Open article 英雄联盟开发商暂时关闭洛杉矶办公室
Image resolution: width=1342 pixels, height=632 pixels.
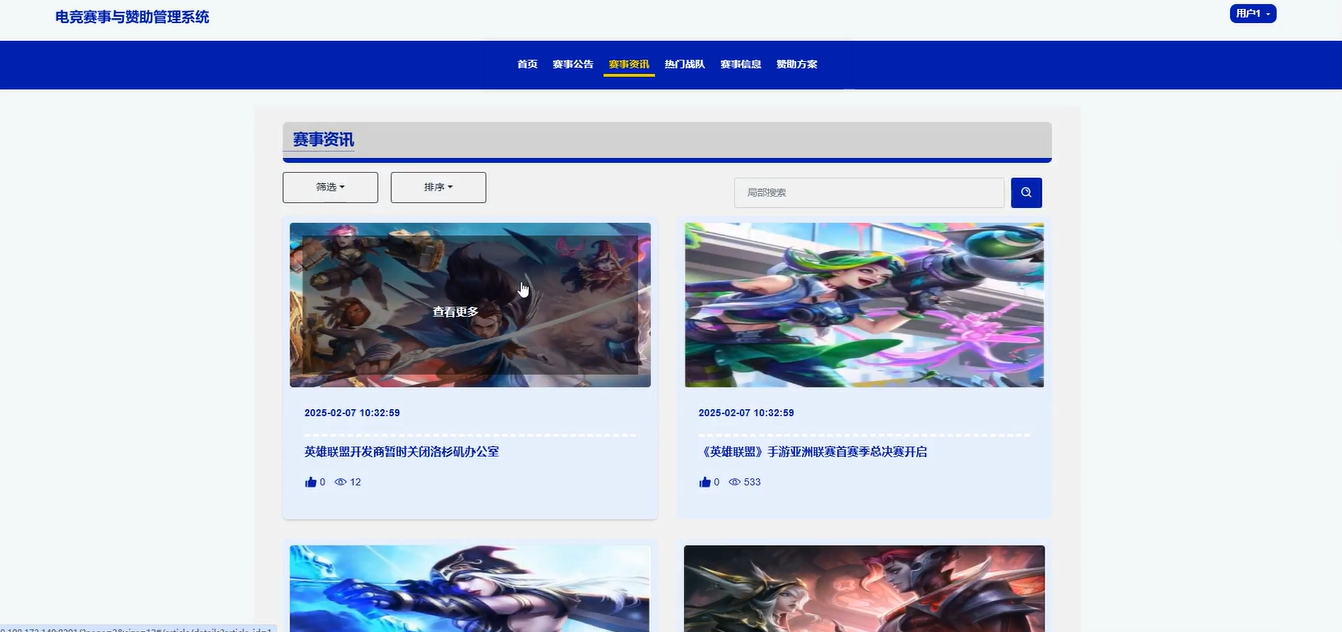pos(402,452)
